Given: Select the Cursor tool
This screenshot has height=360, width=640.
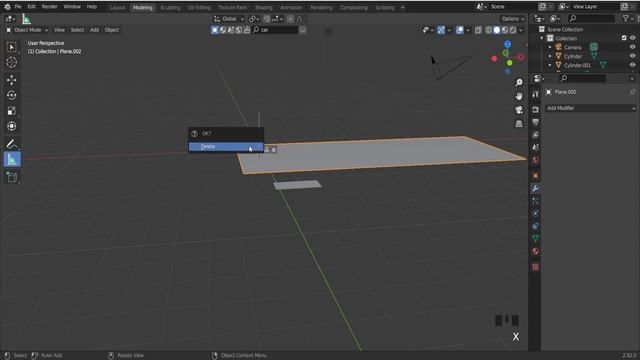Looking at the screenshot, I should pyautogui.click(x=11, y=62).
